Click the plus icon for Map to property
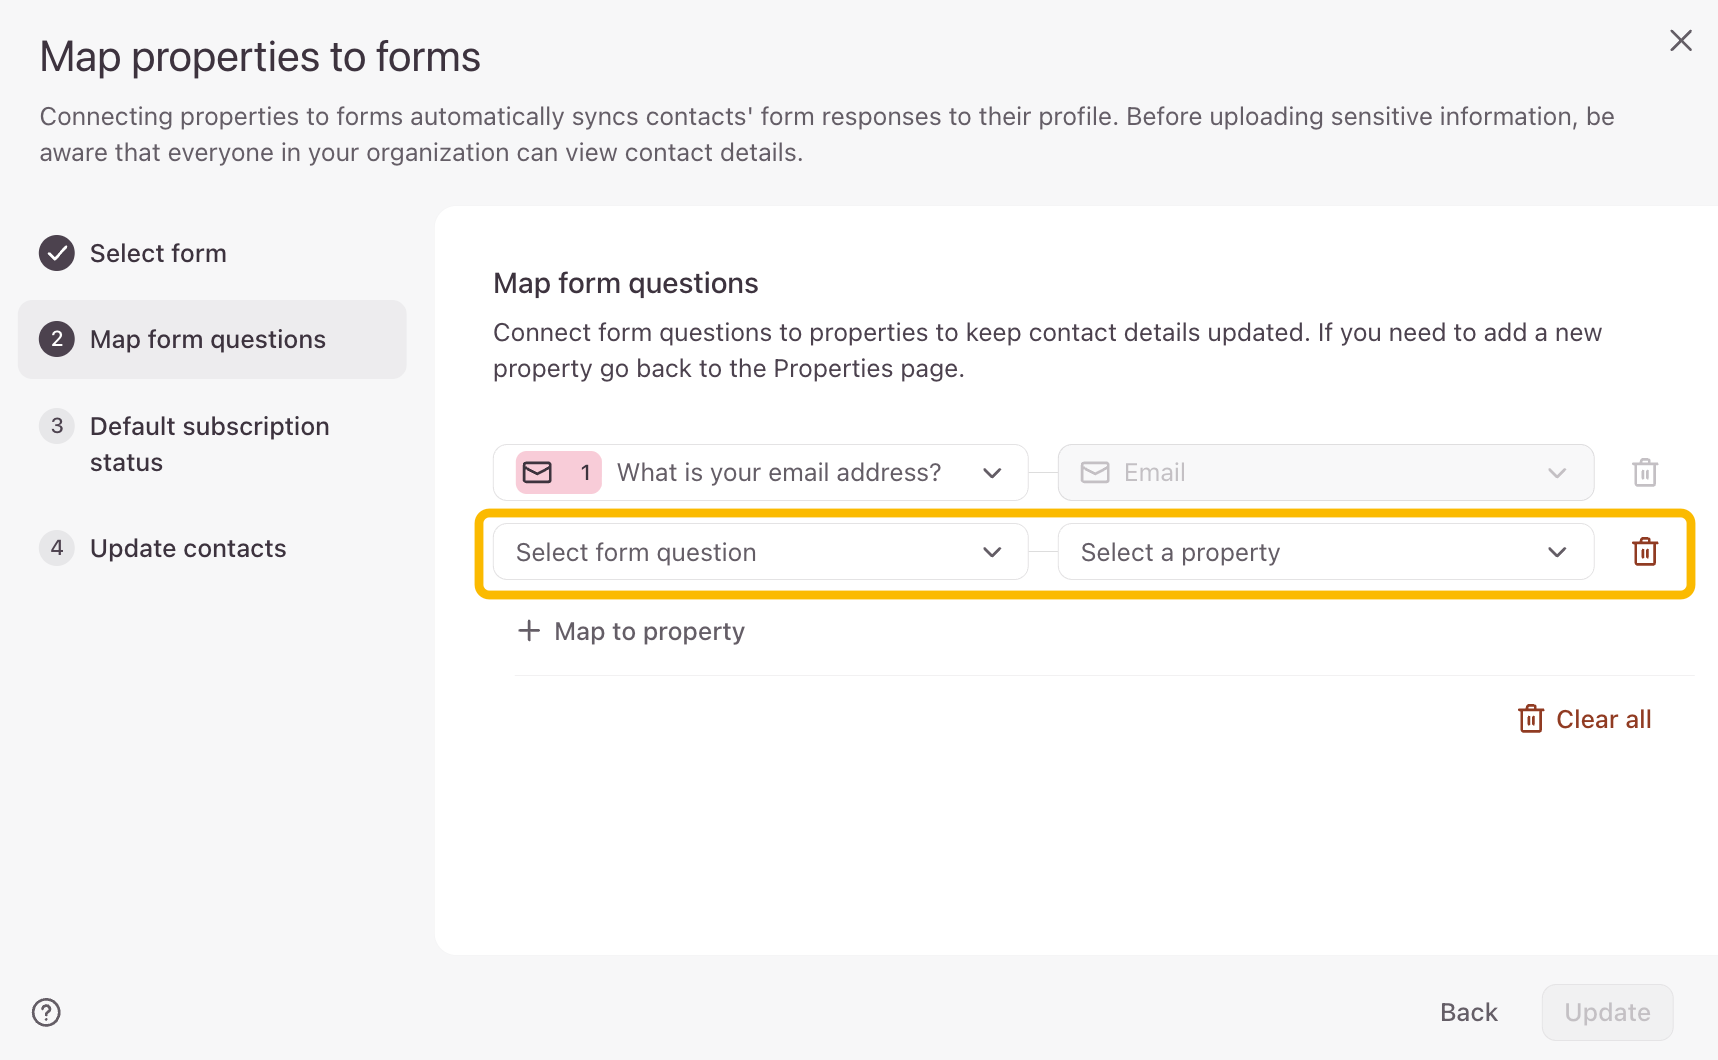1718x1060 pixels. pos(529,631)
